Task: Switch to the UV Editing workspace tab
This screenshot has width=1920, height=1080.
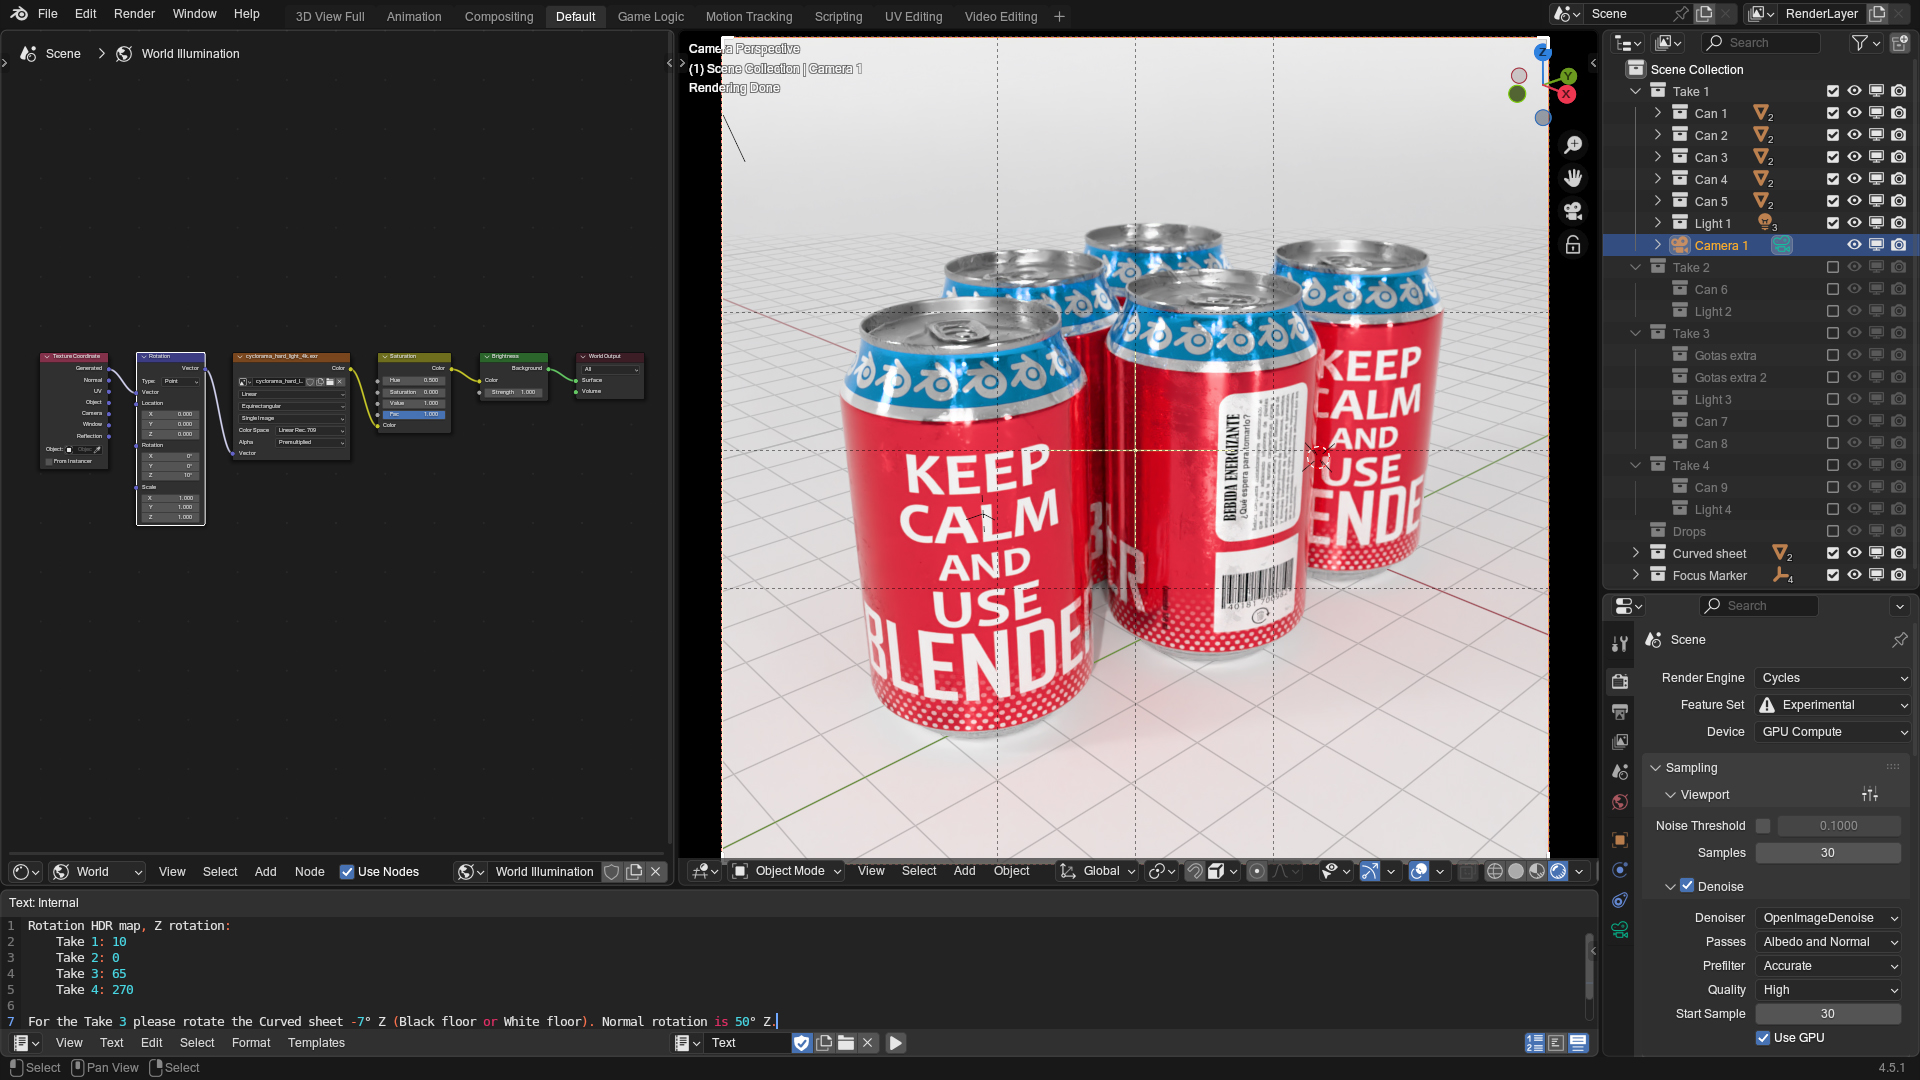Action: tap(913, 16)
